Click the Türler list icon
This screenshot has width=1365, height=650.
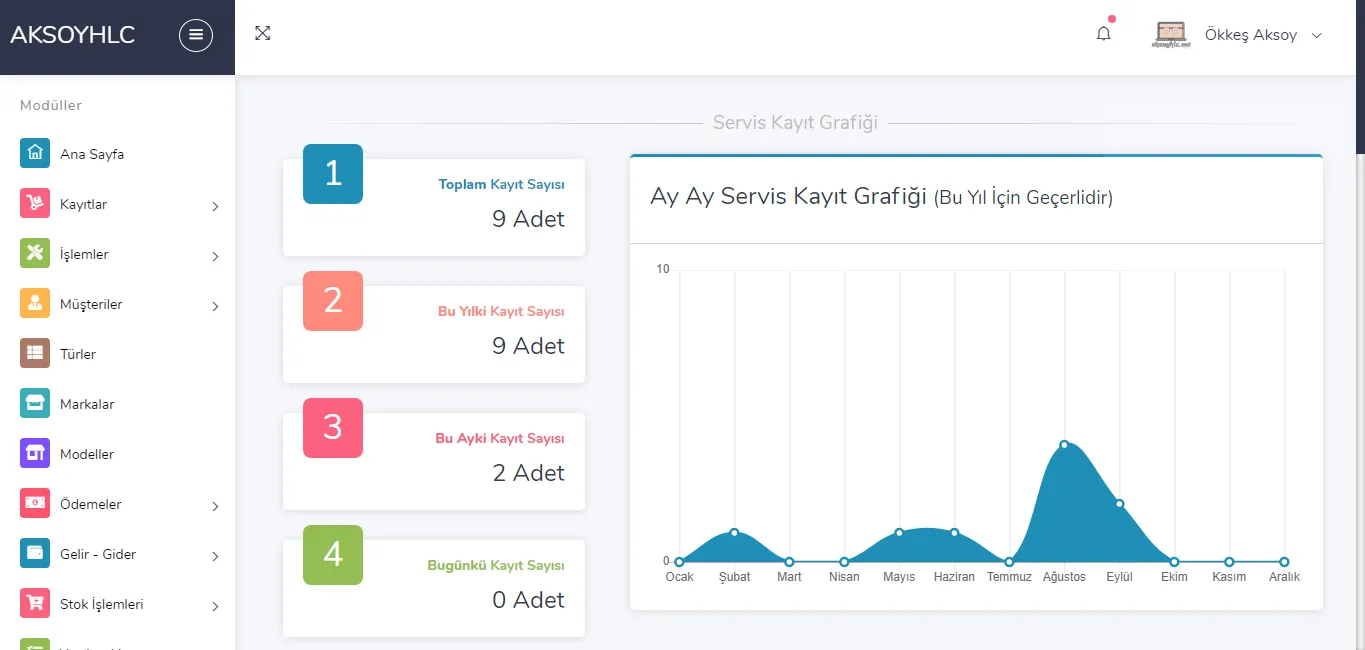point(35,354)
